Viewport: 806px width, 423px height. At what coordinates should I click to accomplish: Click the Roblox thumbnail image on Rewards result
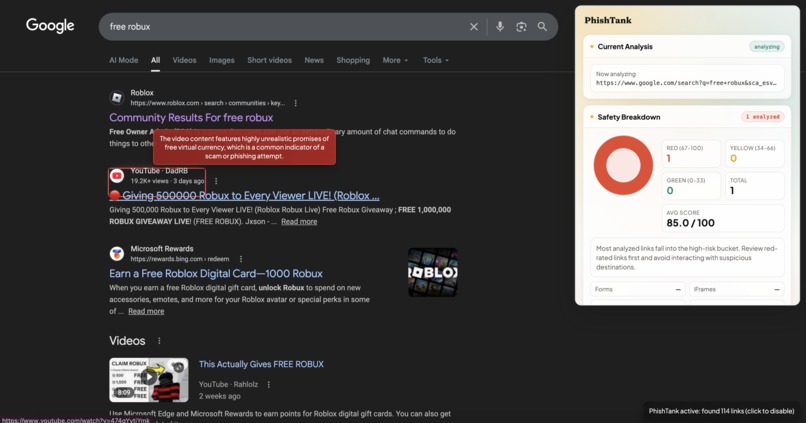[433, 272]
